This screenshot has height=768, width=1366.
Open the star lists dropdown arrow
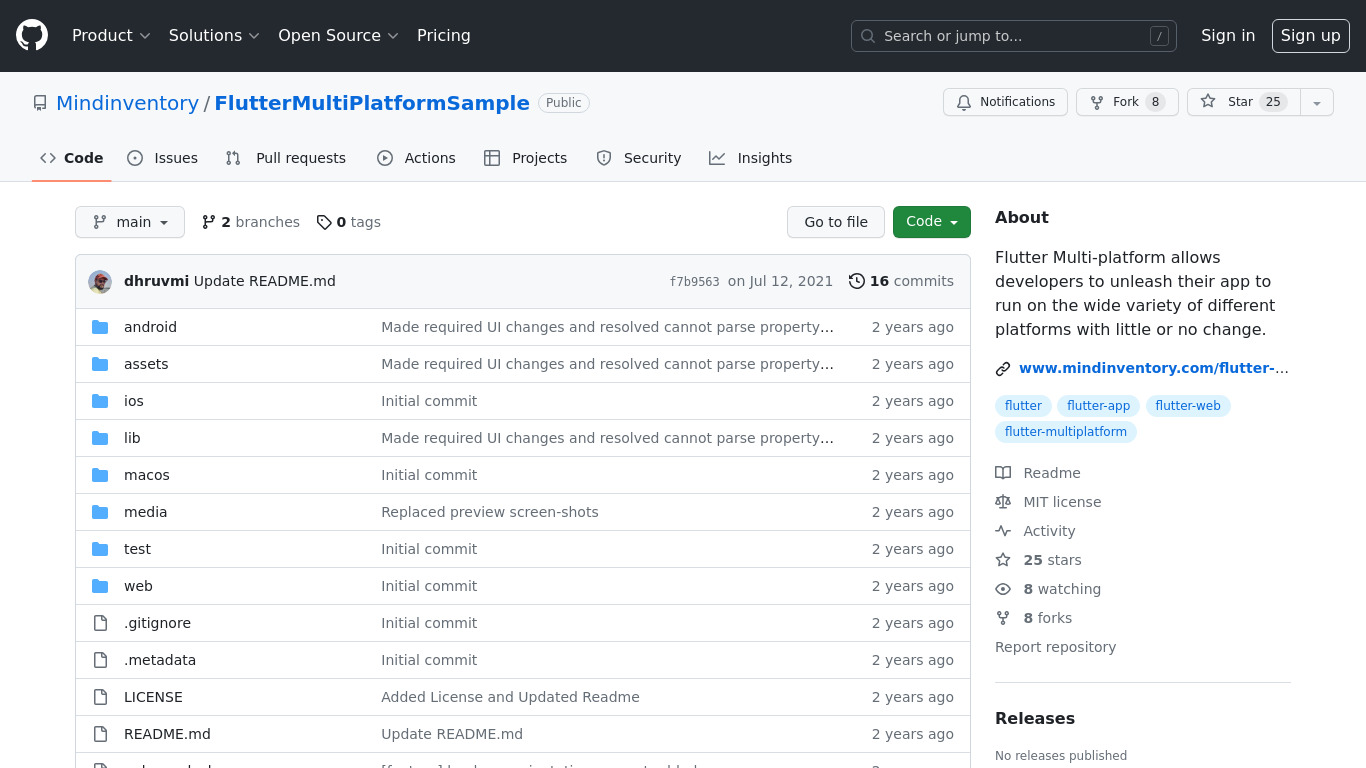click(1317, 102)
